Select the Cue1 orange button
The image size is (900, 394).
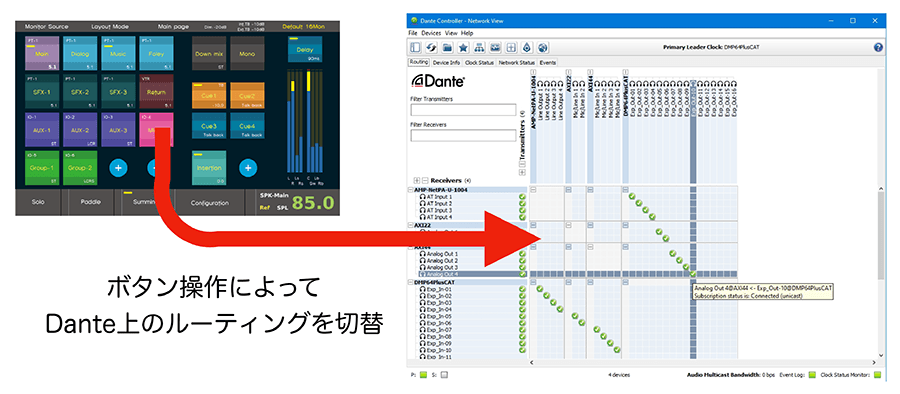(x=209, y=95)
